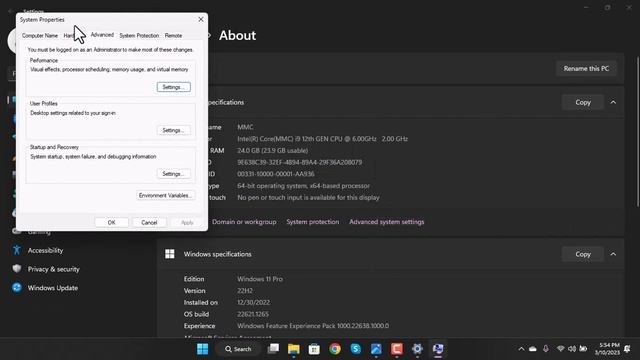Select OS build value 22621.1265
Viewport: 640px width, 360px height.
[x=253, y=314]
